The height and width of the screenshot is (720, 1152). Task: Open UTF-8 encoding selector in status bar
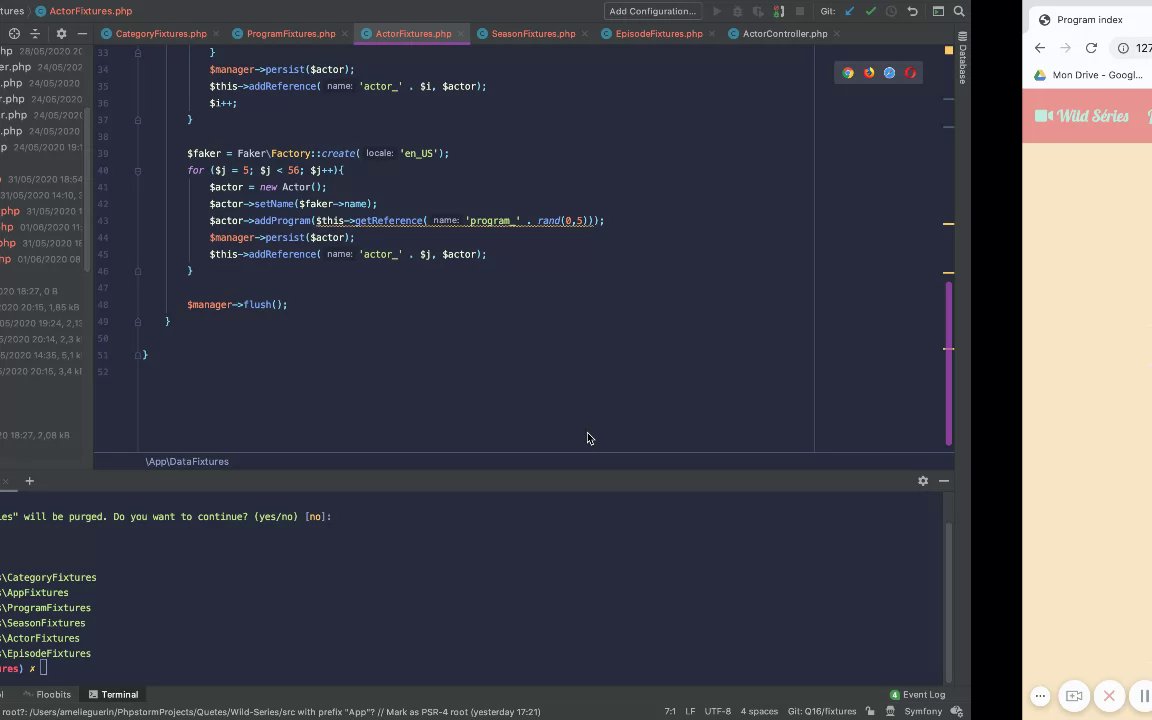[x=717, y=712]
